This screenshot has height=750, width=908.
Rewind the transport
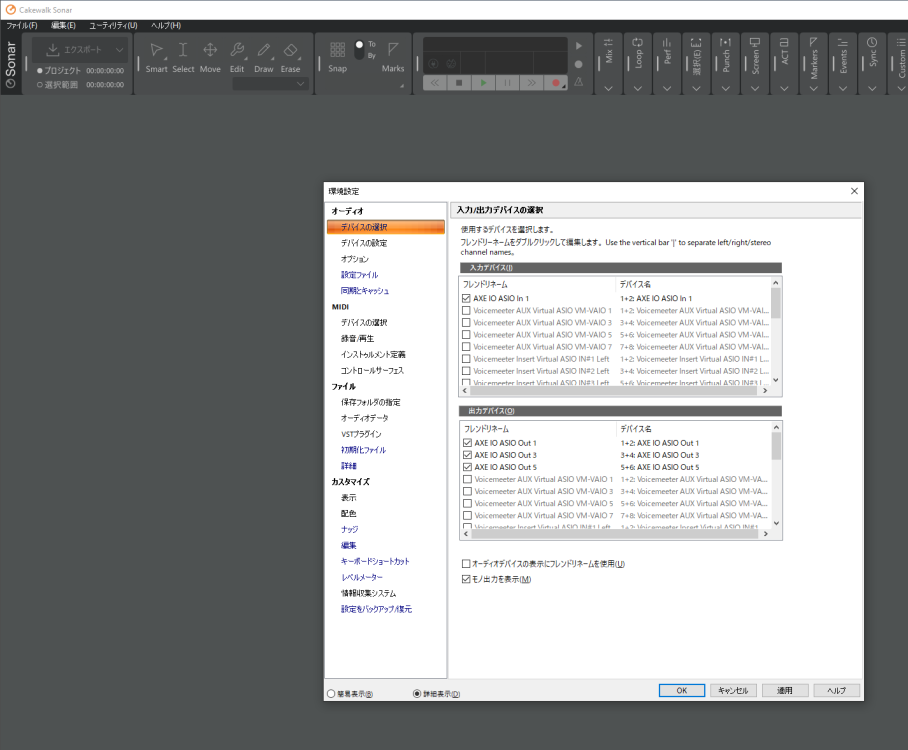click(434, 83)
